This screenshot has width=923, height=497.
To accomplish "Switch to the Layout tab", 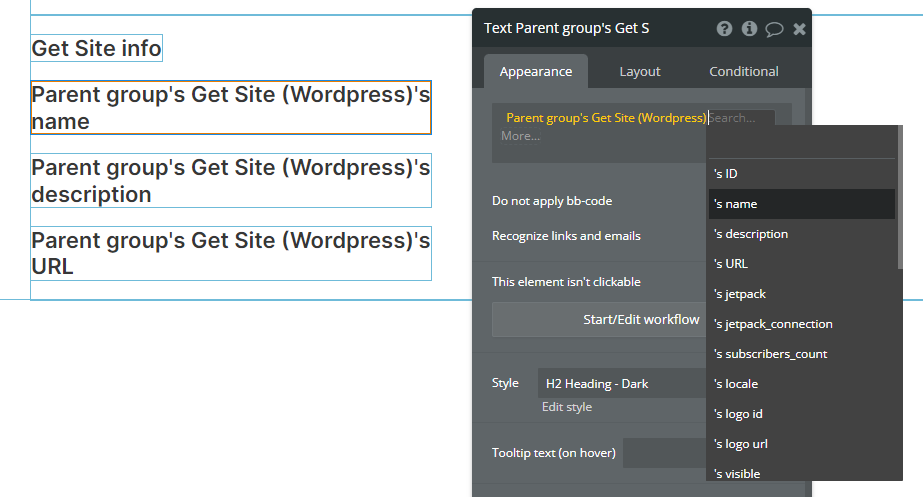I will [x=640, y=71].
